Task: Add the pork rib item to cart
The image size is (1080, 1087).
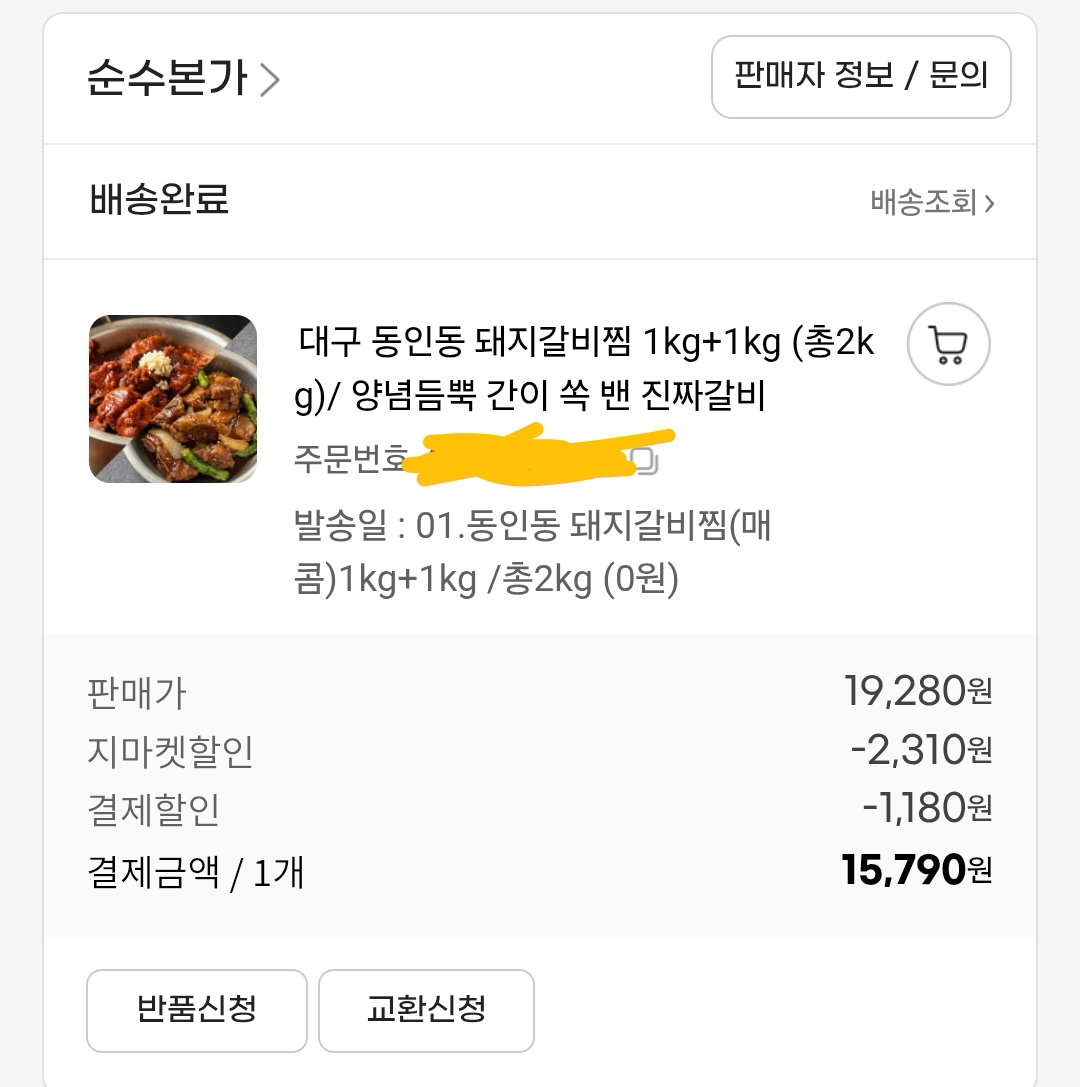Action: (x=948, y=344)
